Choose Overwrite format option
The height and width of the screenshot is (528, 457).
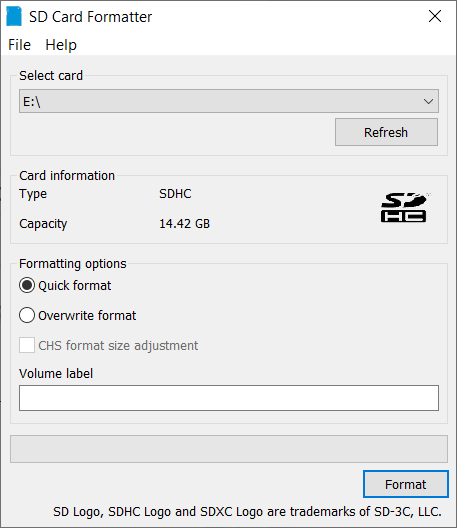(27, 316)
